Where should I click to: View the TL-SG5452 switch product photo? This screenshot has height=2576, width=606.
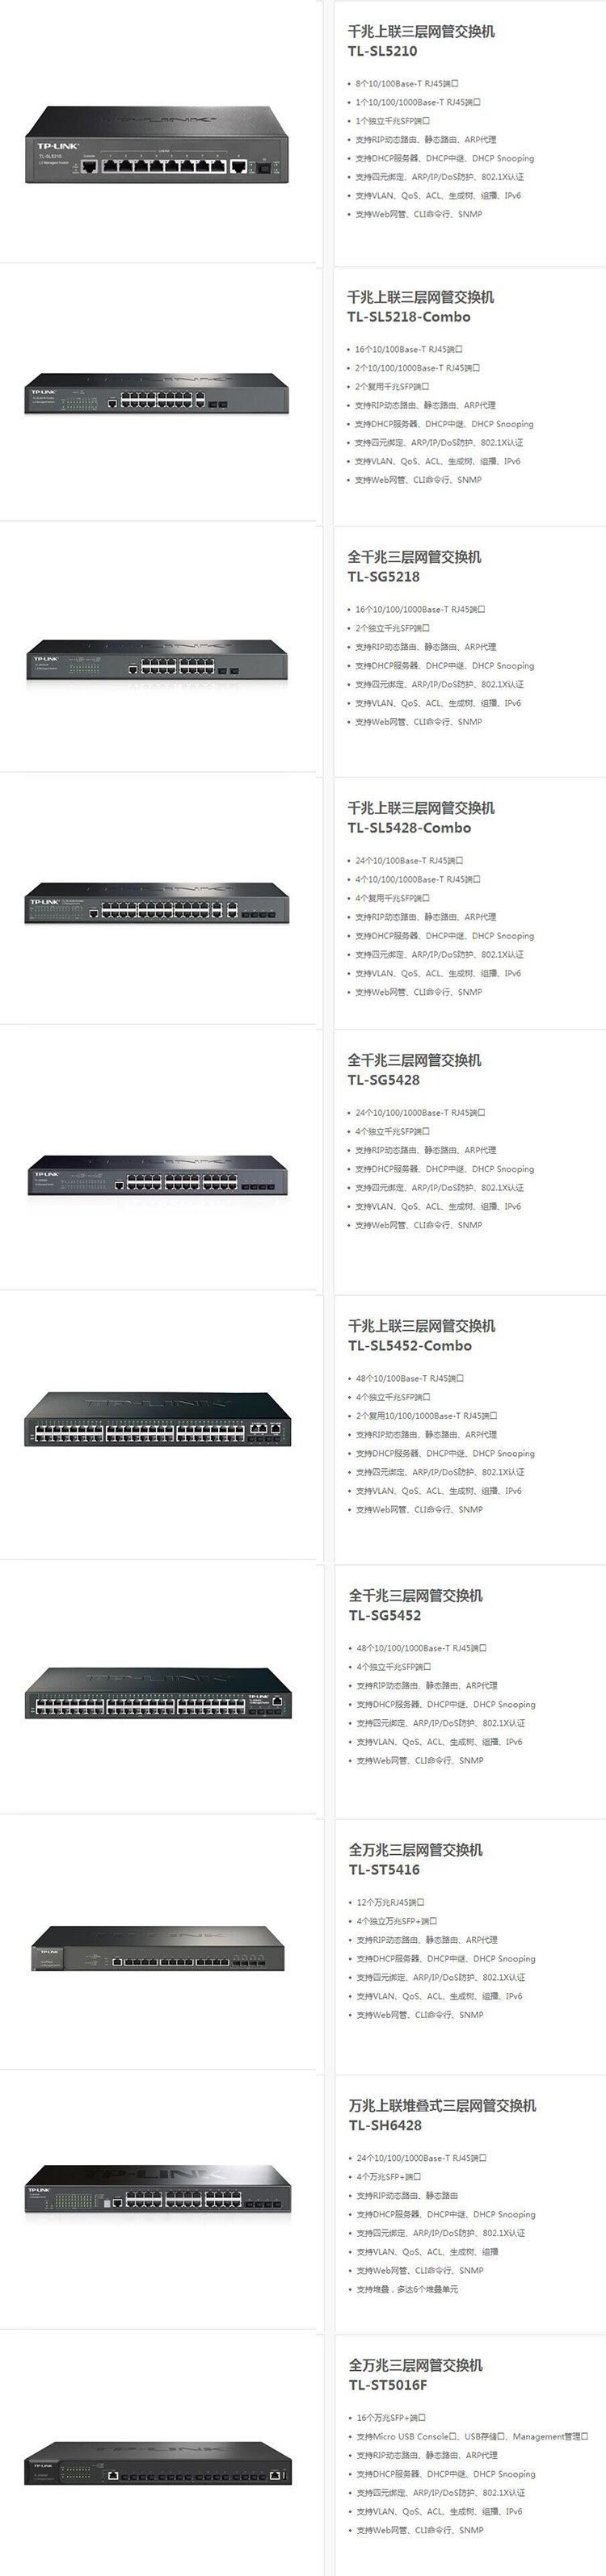[x=157, y=1693]
